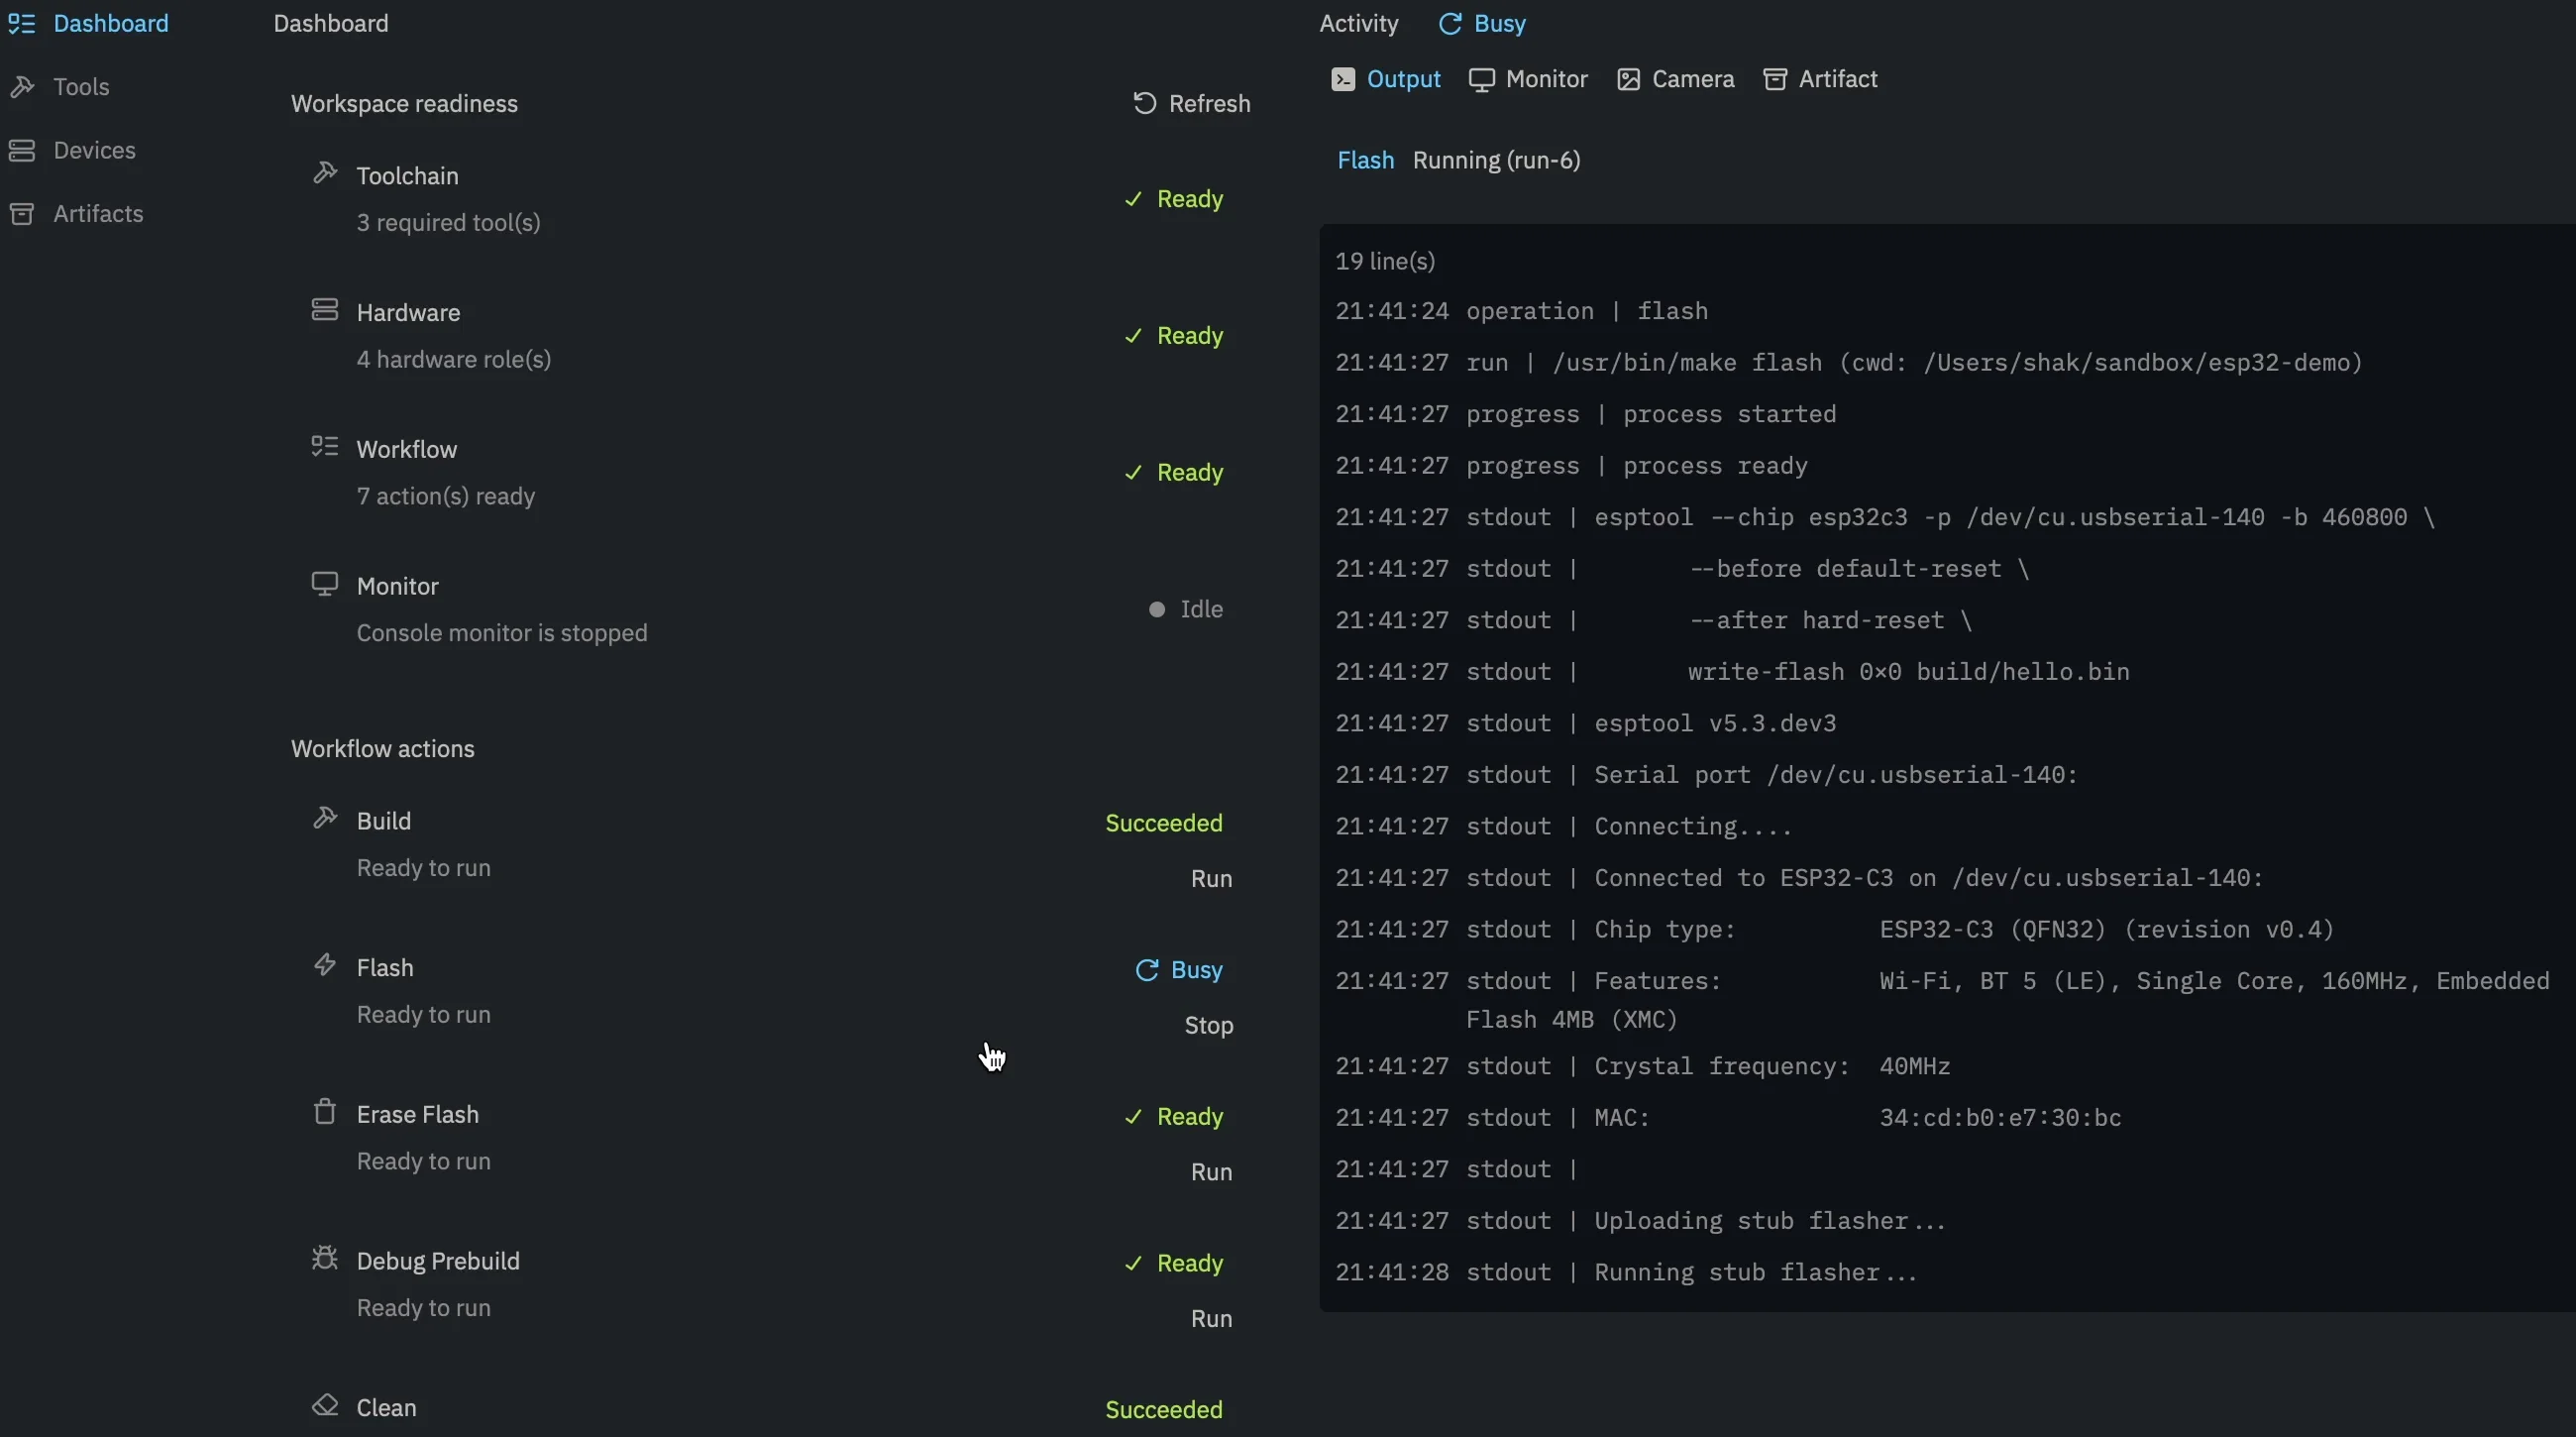Image resolution: width=2576 pixels, height=1437 pixels.
Task: Click the Refresh circular arrow icon
Action: pyautogui.click(x=1144, y=103)
